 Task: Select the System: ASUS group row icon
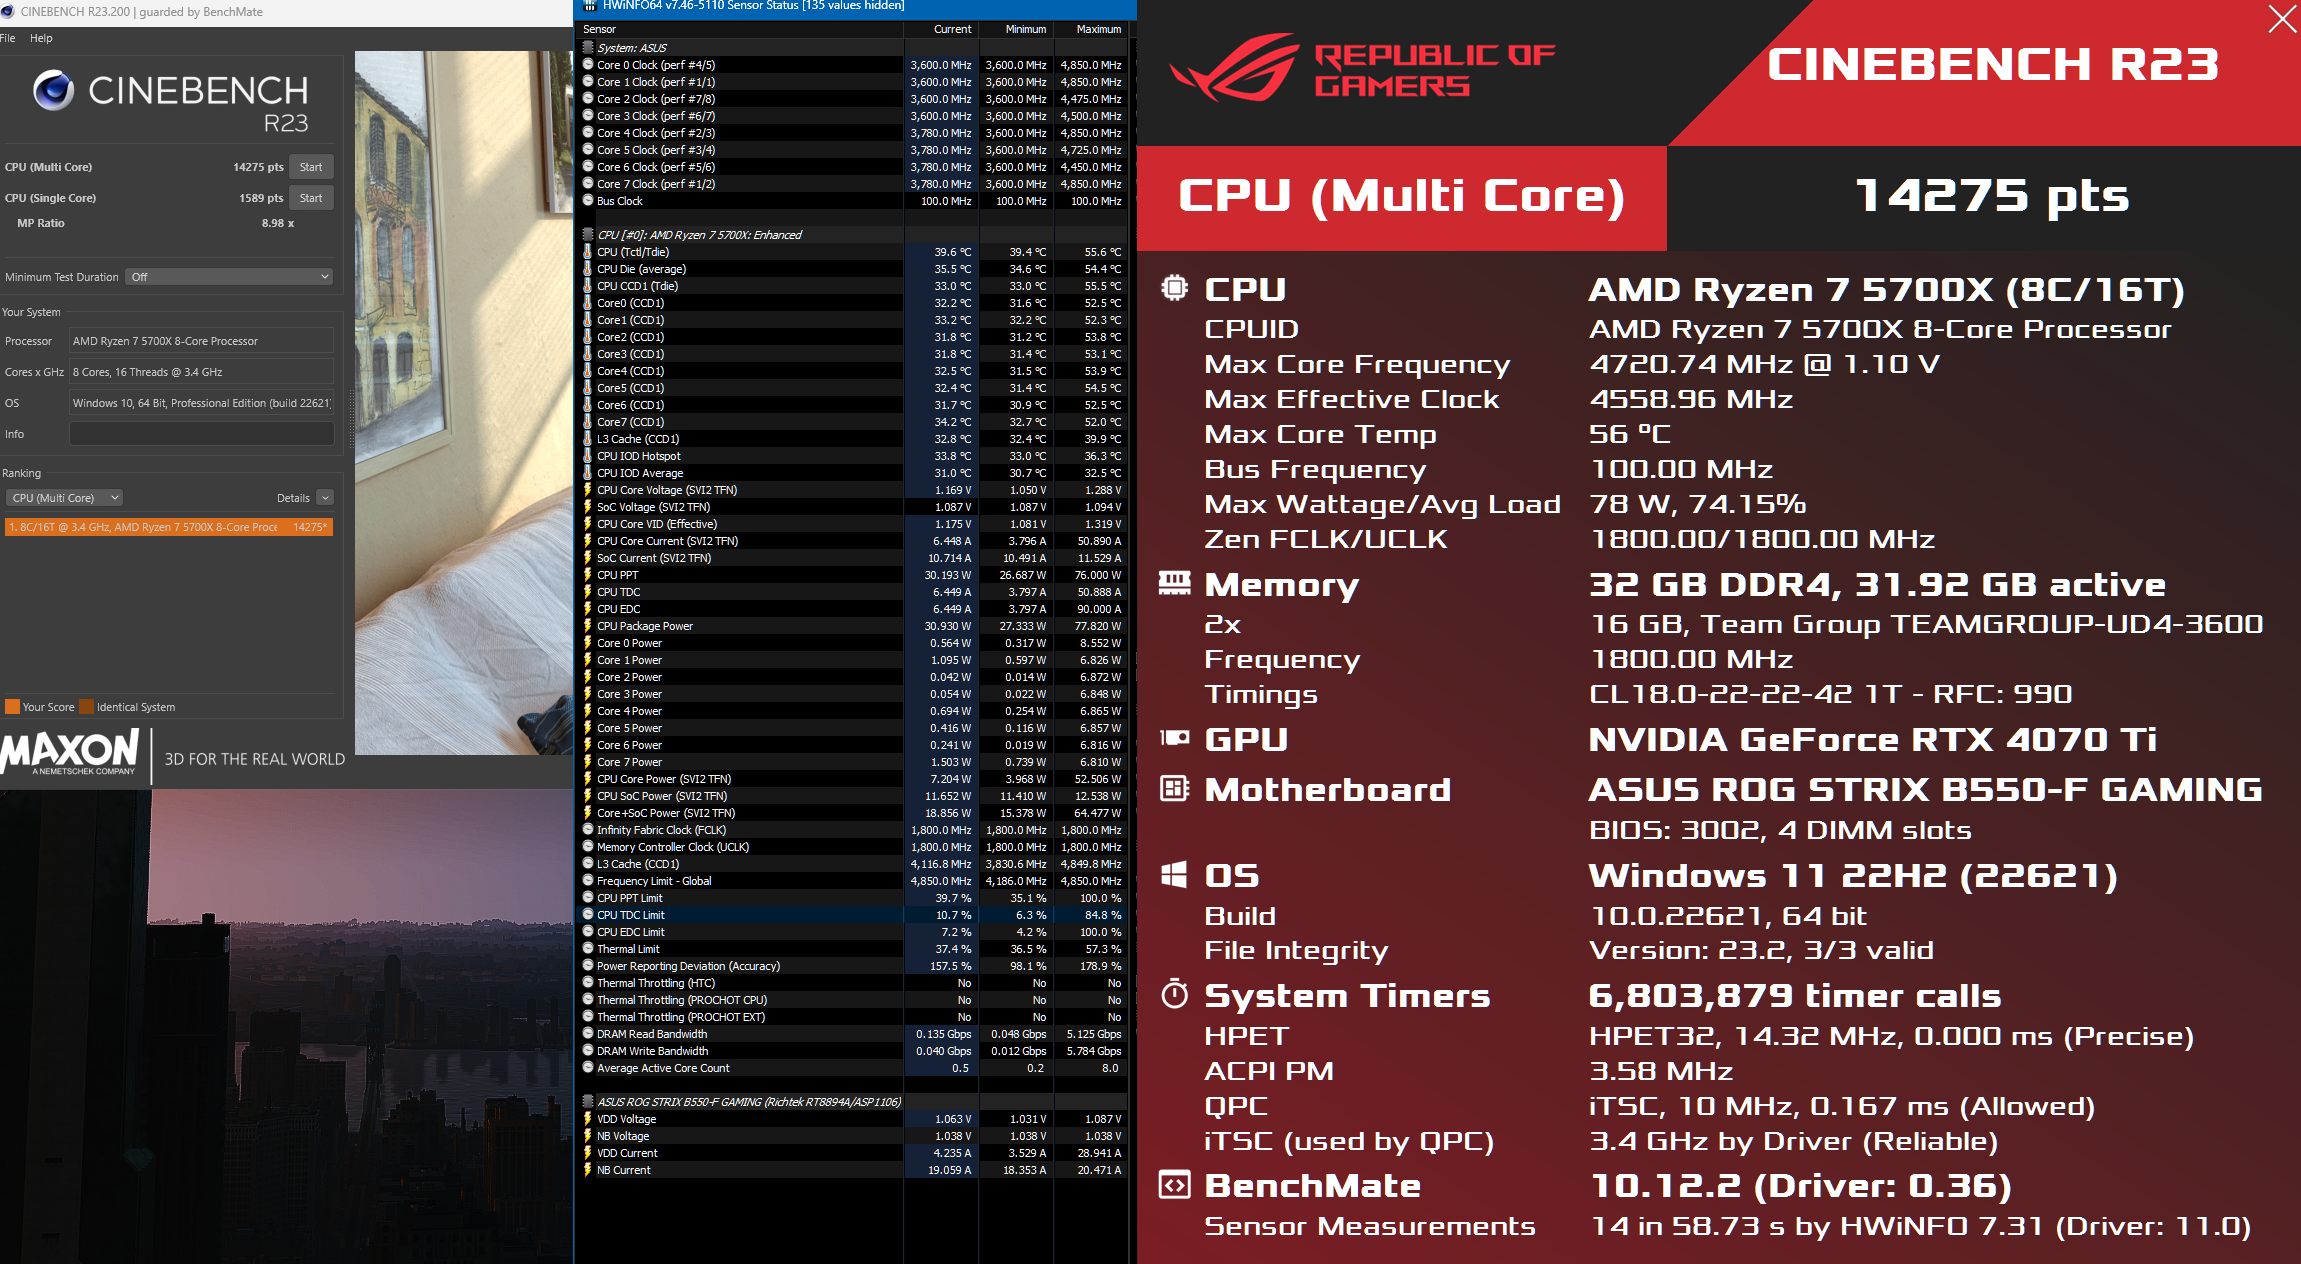(588, 47)
